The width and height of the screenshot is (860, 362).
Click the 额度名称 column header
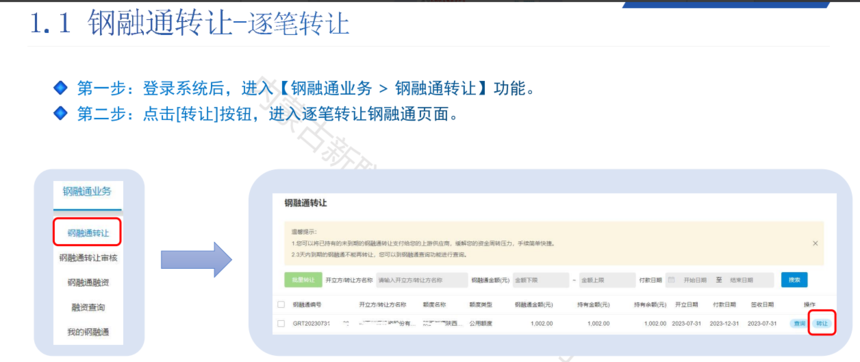[433, 304]
